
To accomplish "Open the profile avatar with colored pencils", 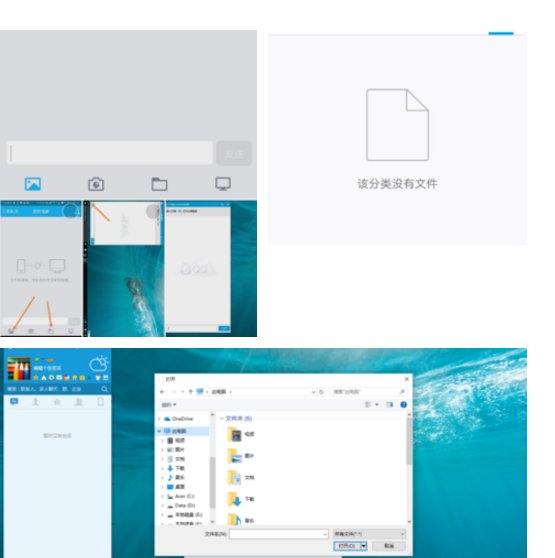I will pyautogui.click(x=19, y=369).
